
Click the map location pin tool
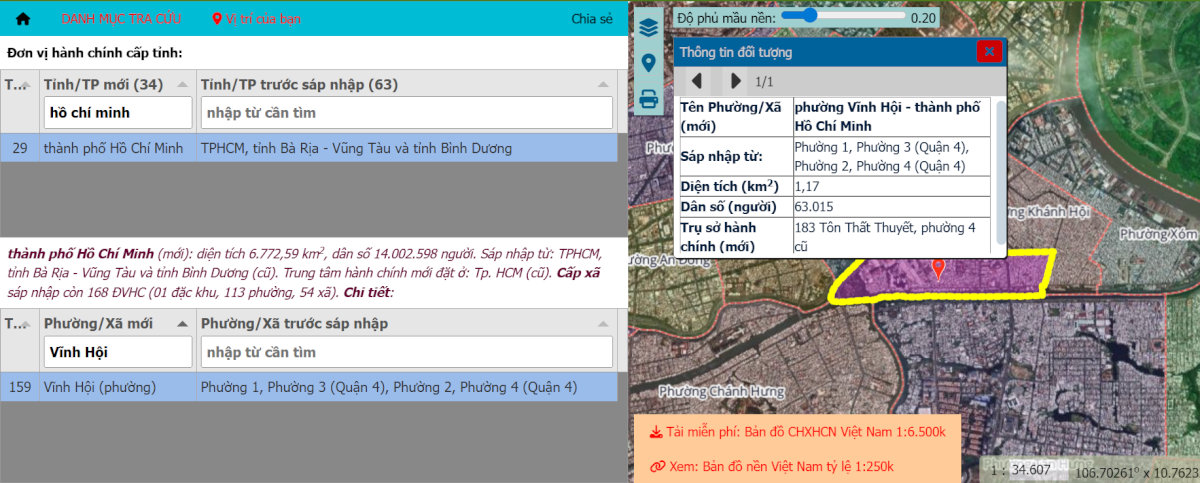649,63
